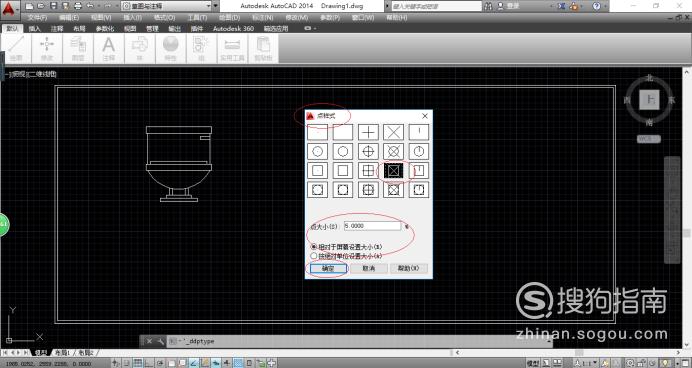This screenshot has height=368, width=692.
Task: Toggle the 模型 model space status button
Action: point(534,363)
